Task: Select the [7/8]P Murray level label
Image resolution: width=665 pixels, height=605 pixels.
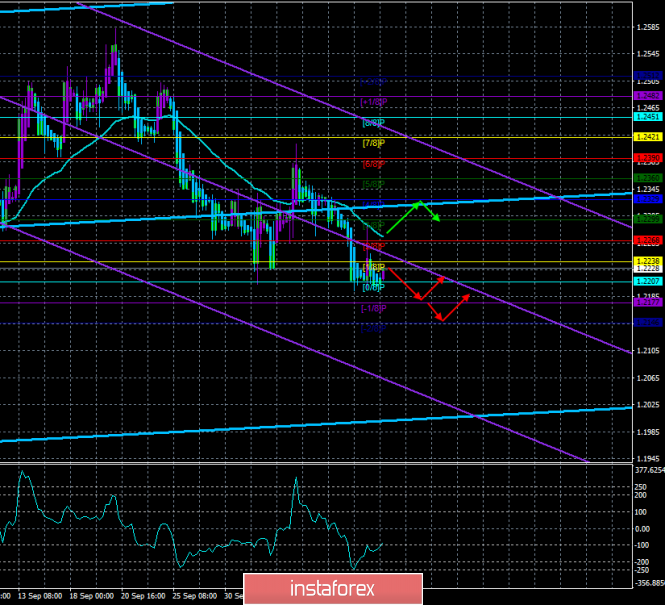Action: (372, 143)
